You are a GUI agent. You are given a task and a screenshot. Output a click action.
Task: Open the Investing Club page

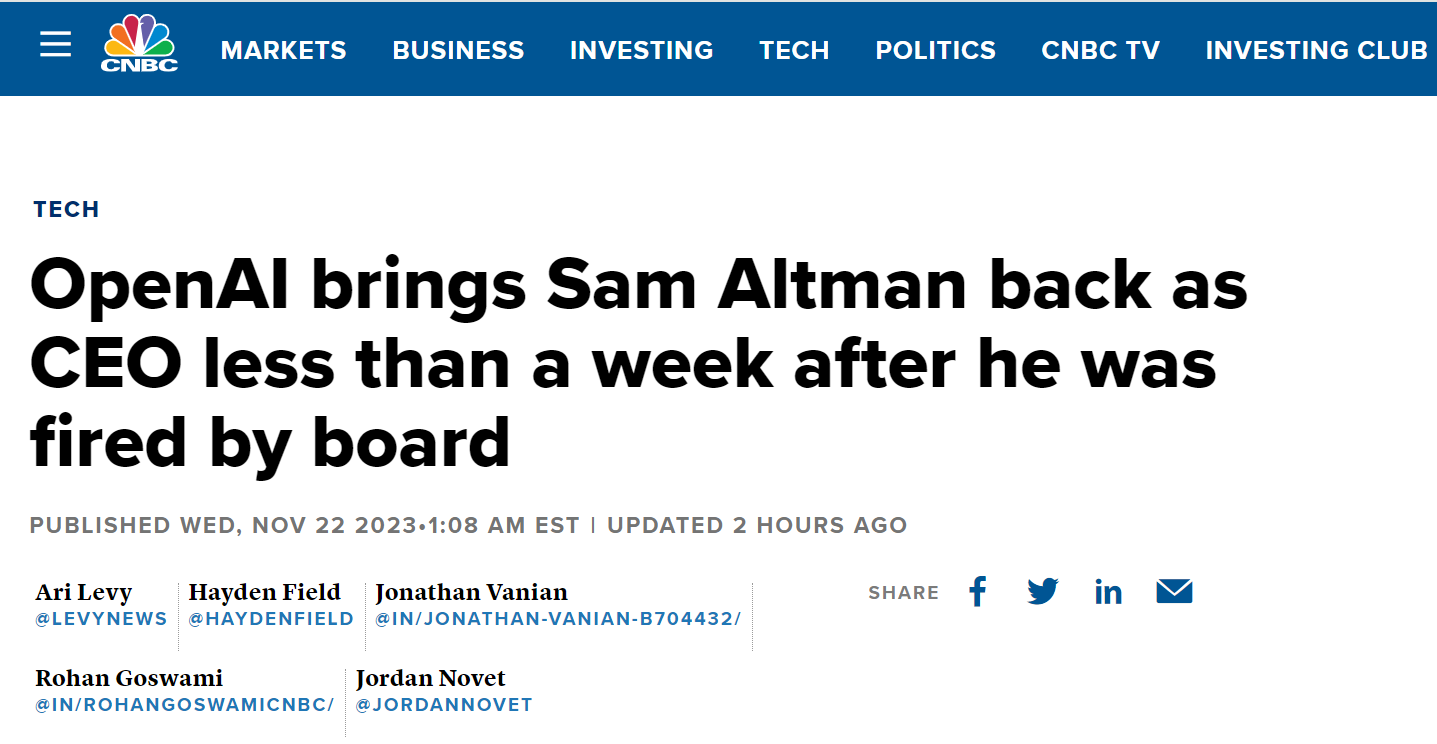1316,50
